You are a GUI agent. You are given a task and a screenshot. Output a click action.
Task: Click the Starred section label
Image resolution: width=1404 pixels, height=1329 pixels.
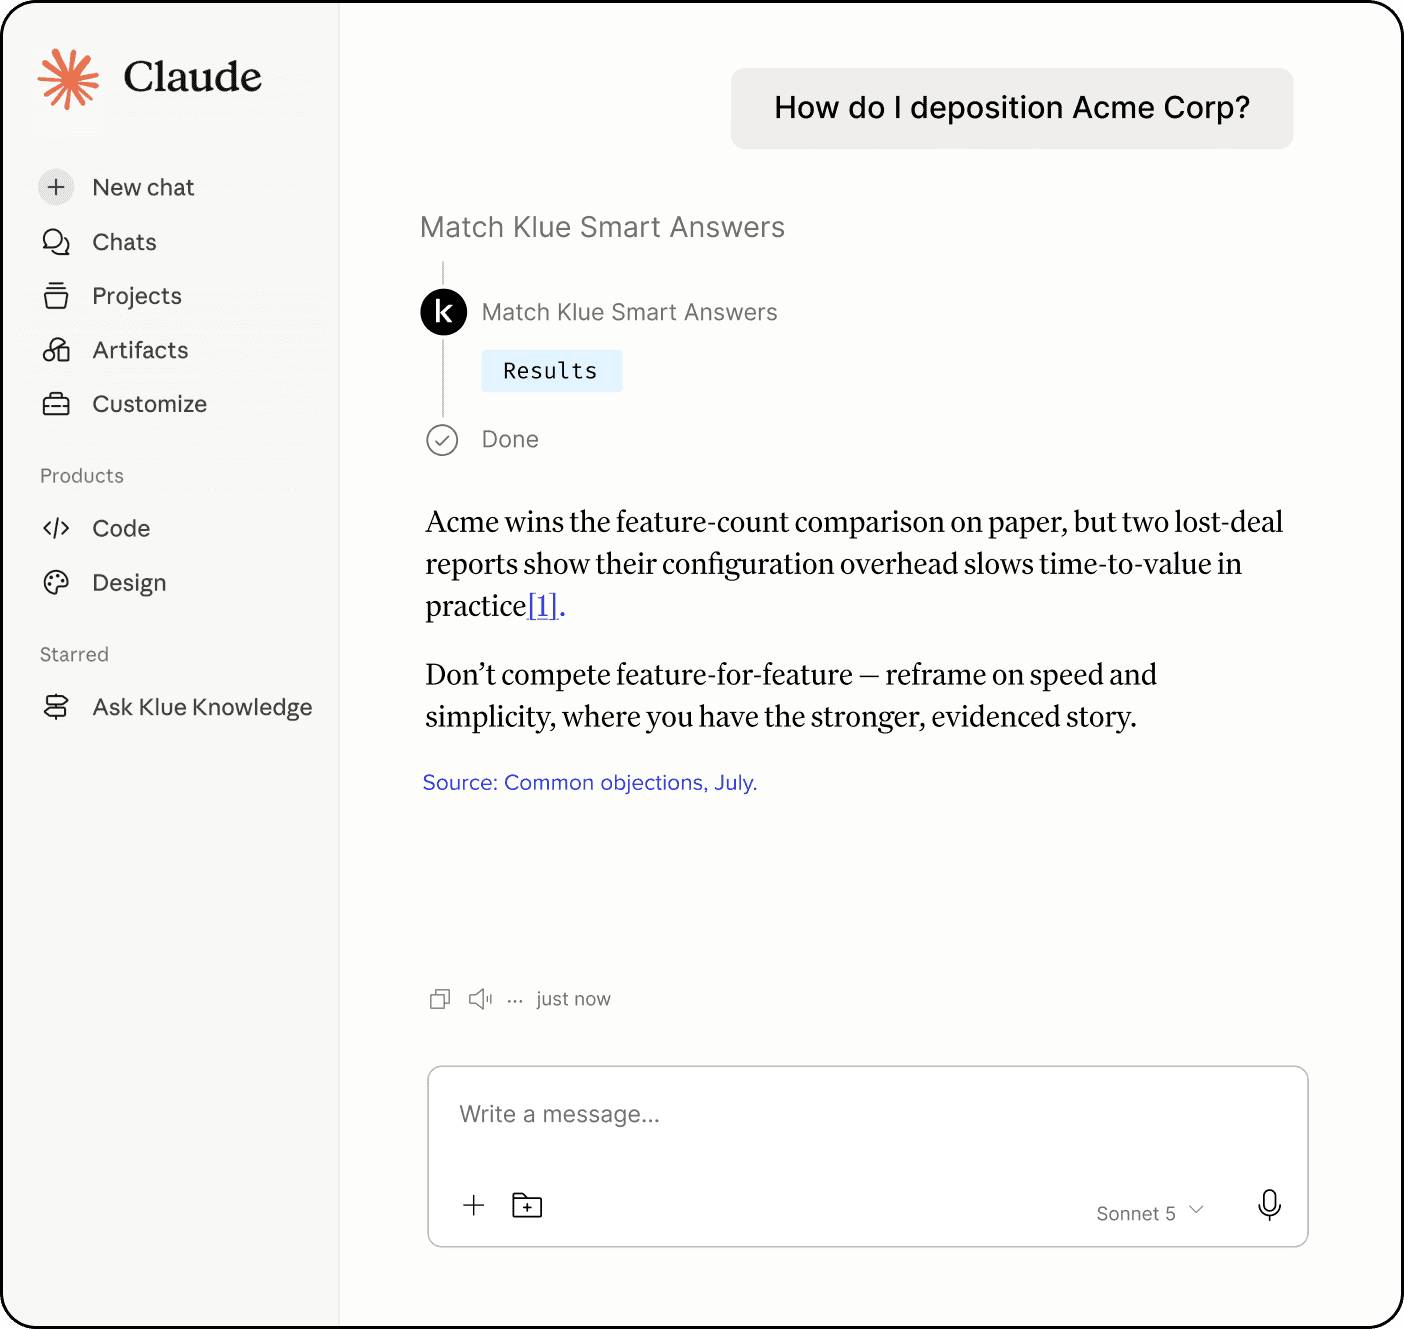[74, 655]
